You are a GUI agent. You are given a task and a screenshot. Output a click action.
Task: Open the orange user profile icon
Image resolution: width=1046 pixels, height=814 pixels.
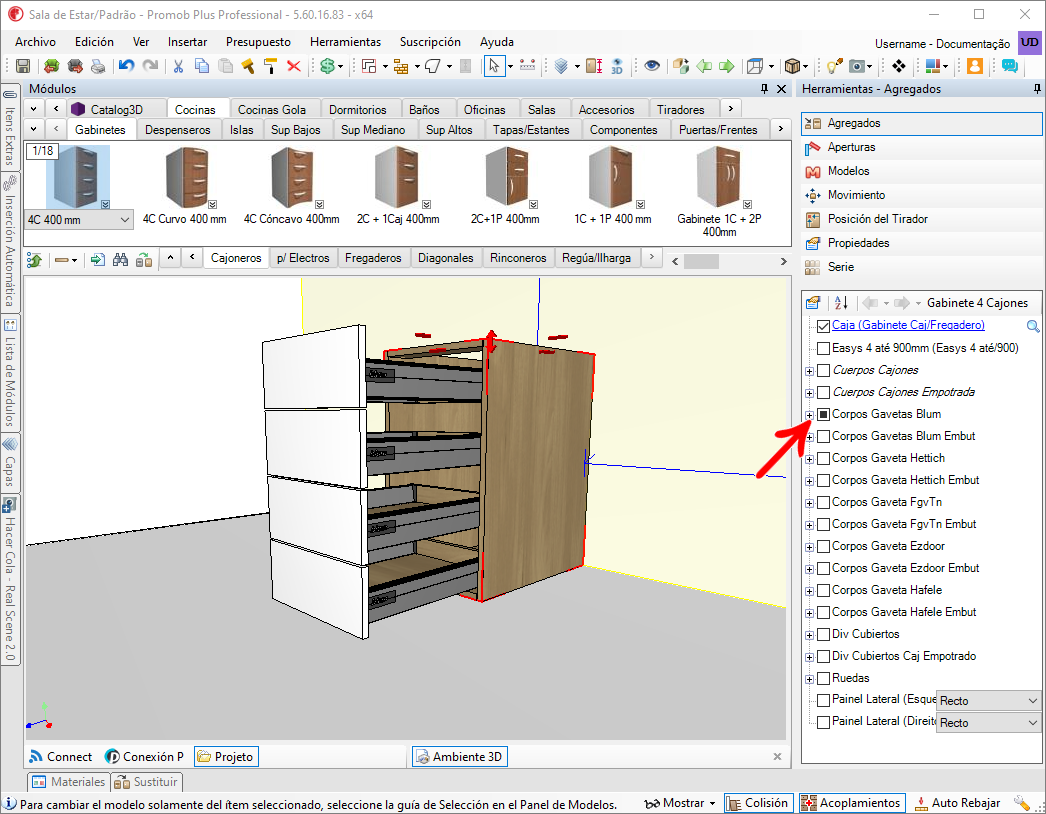(x=975, y=66)
